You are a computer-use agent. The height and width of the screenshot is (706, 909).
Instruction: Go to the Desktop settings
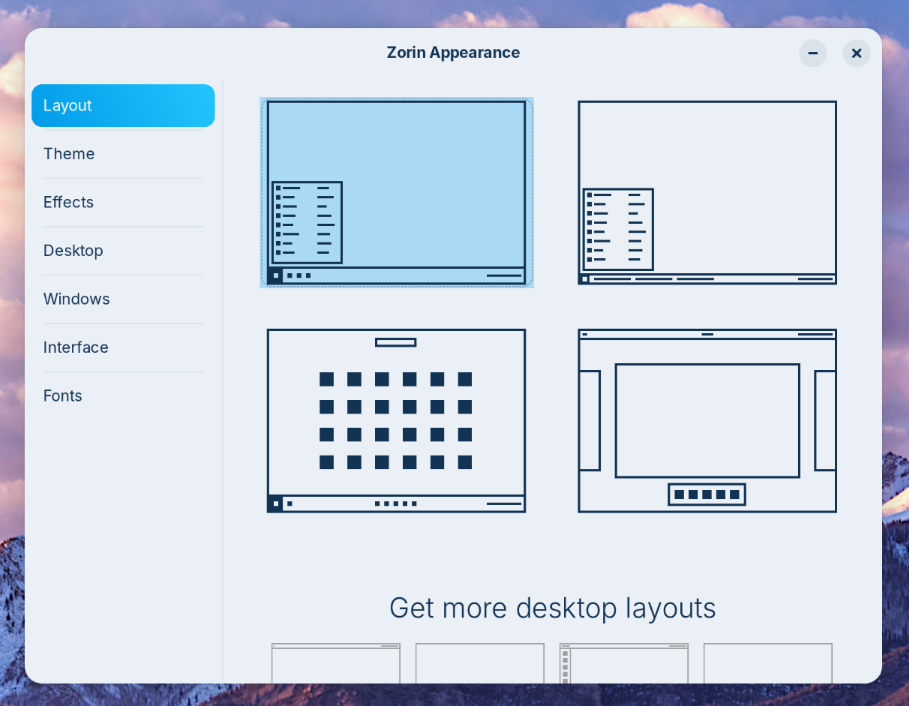coord(123,250)
